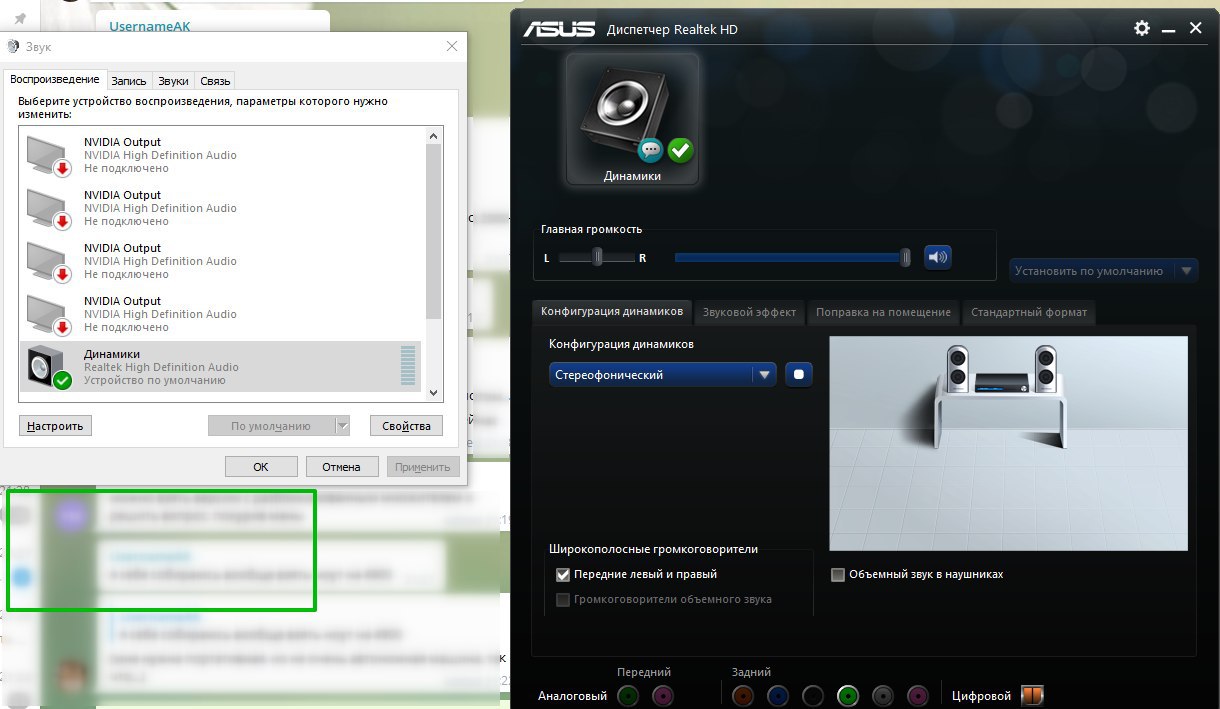Click the green checkmark default device badge
Screen dimensions: 1220x709
coord(681,151)
